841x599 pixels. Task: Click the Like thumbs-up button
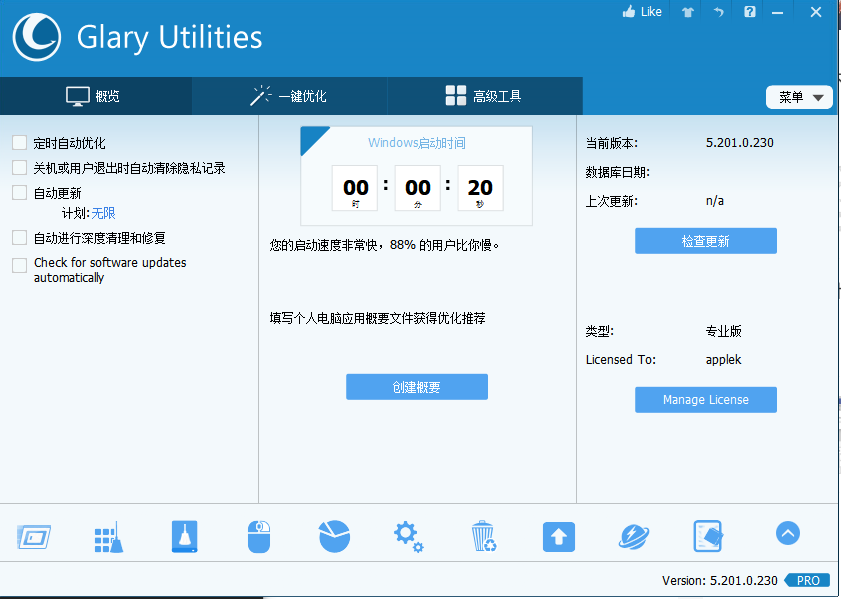click(x=642, y=11)
